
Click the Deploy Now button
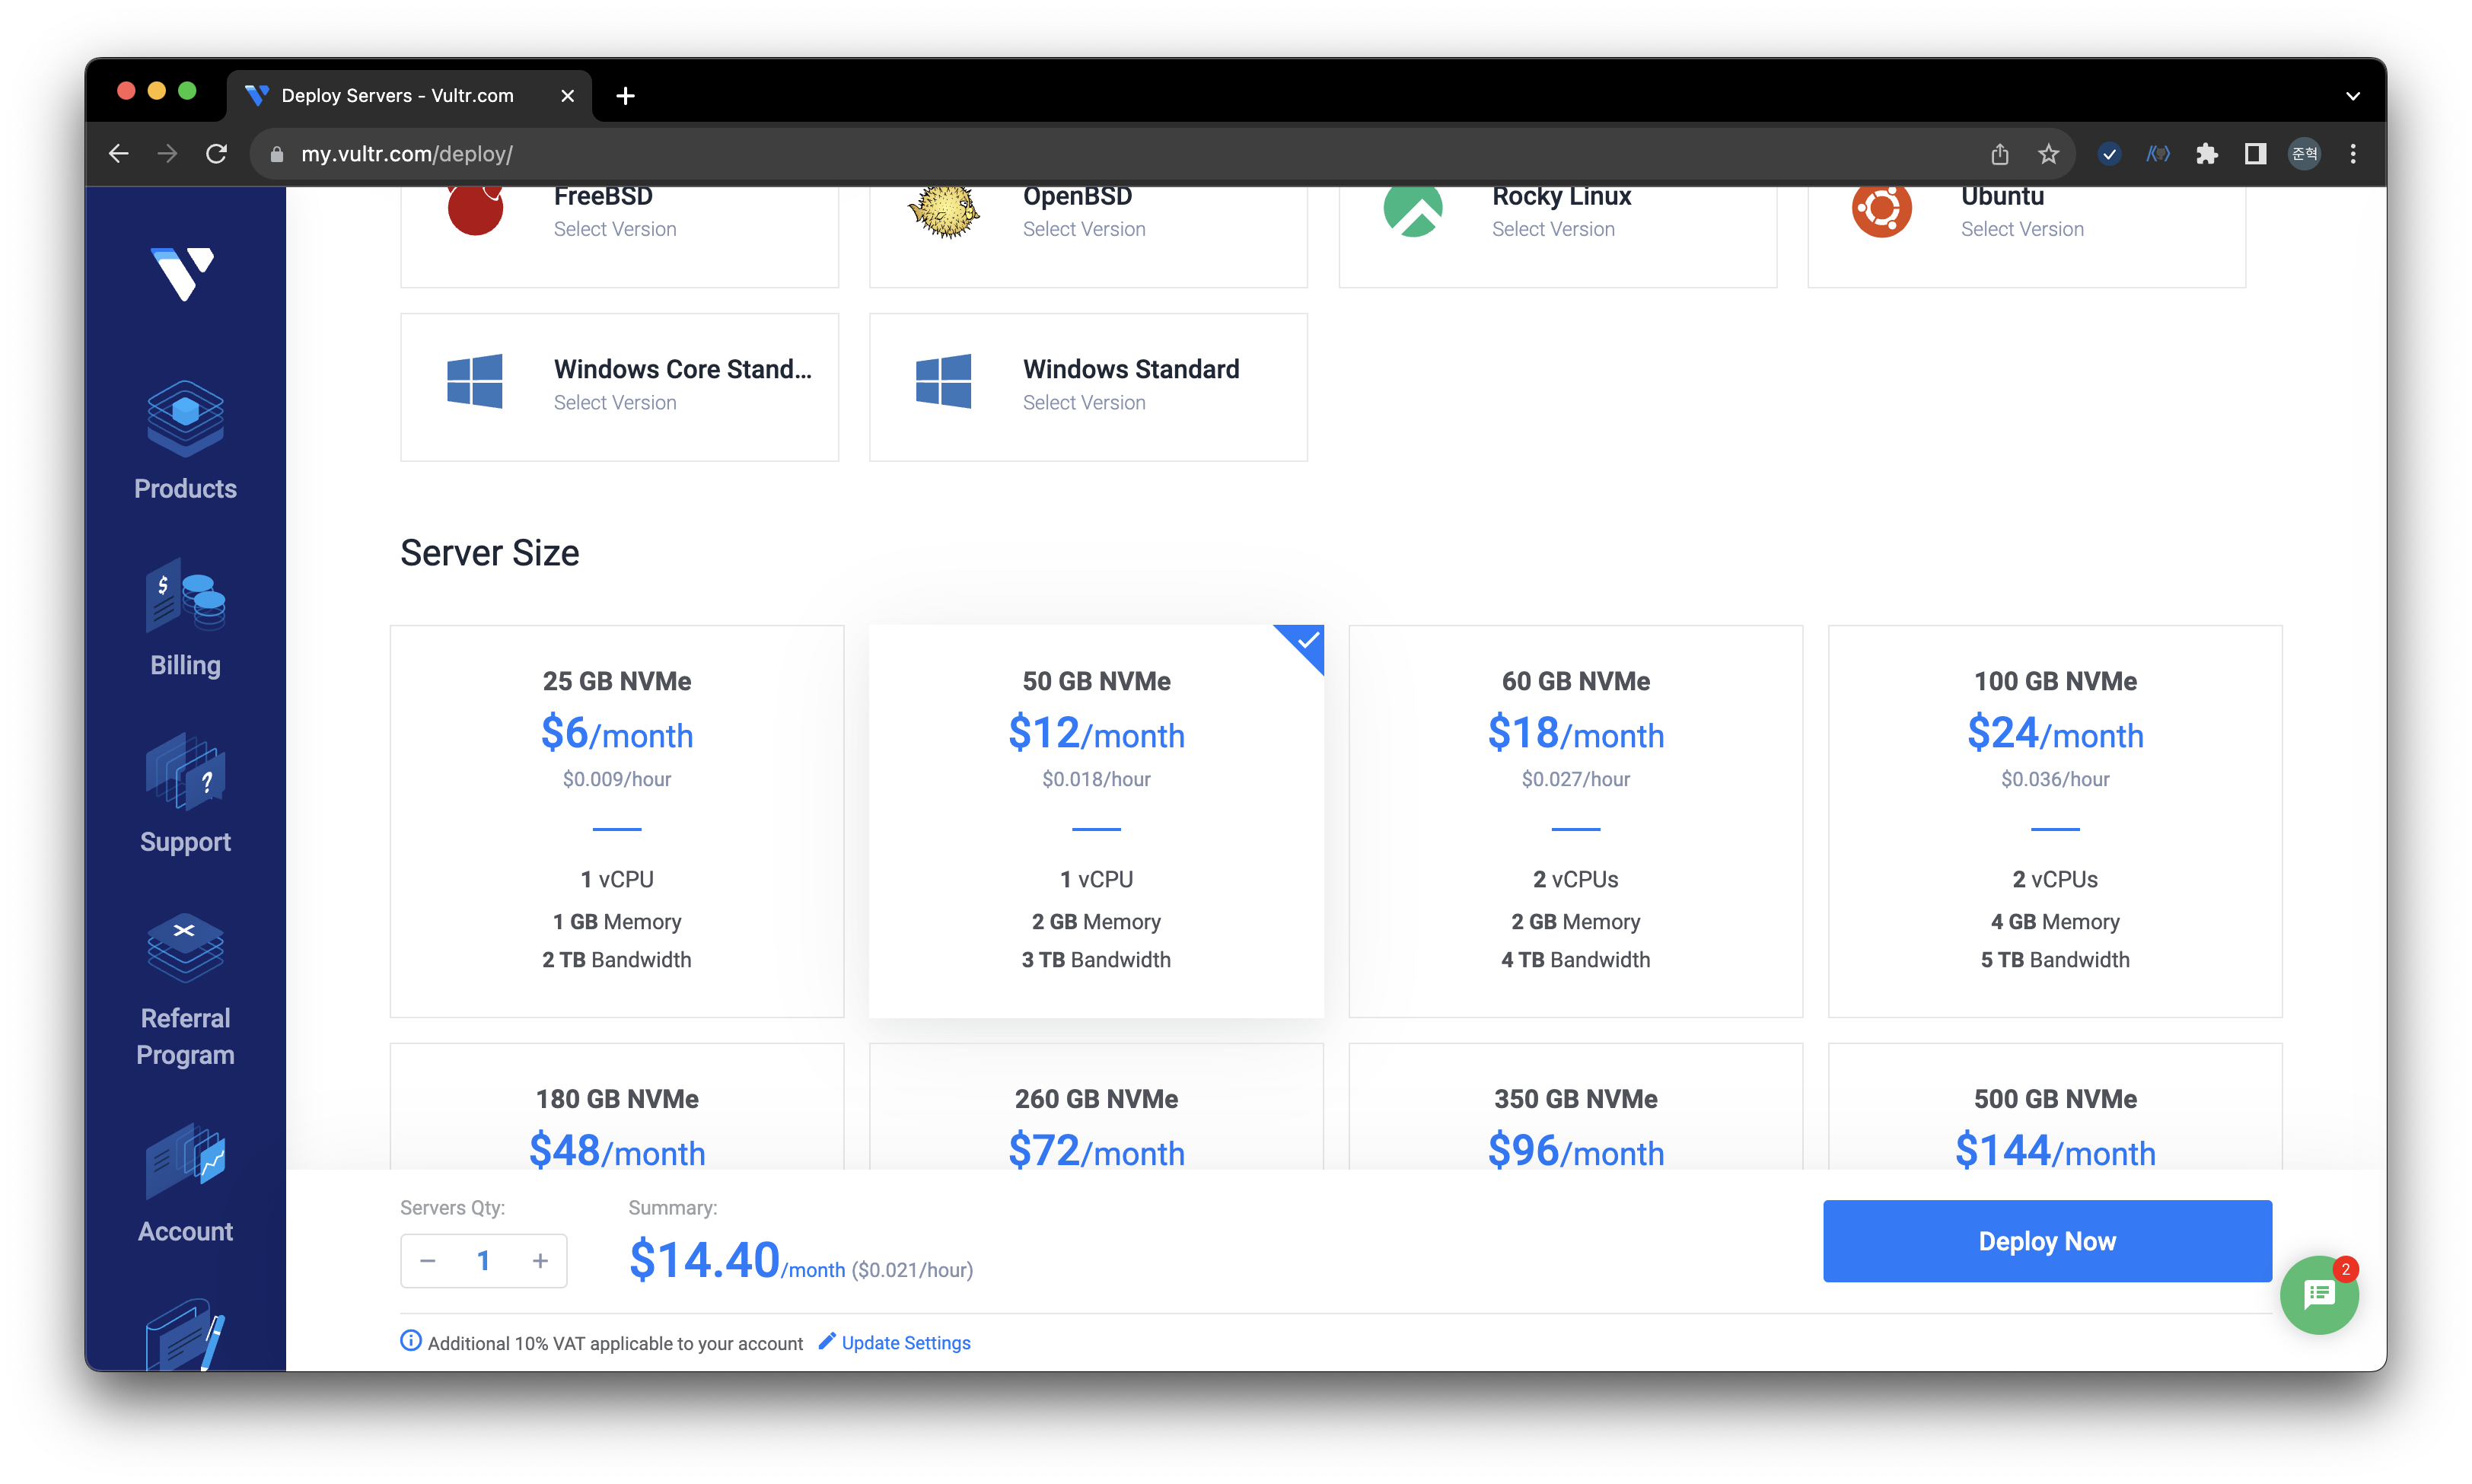point(2047,1240)
